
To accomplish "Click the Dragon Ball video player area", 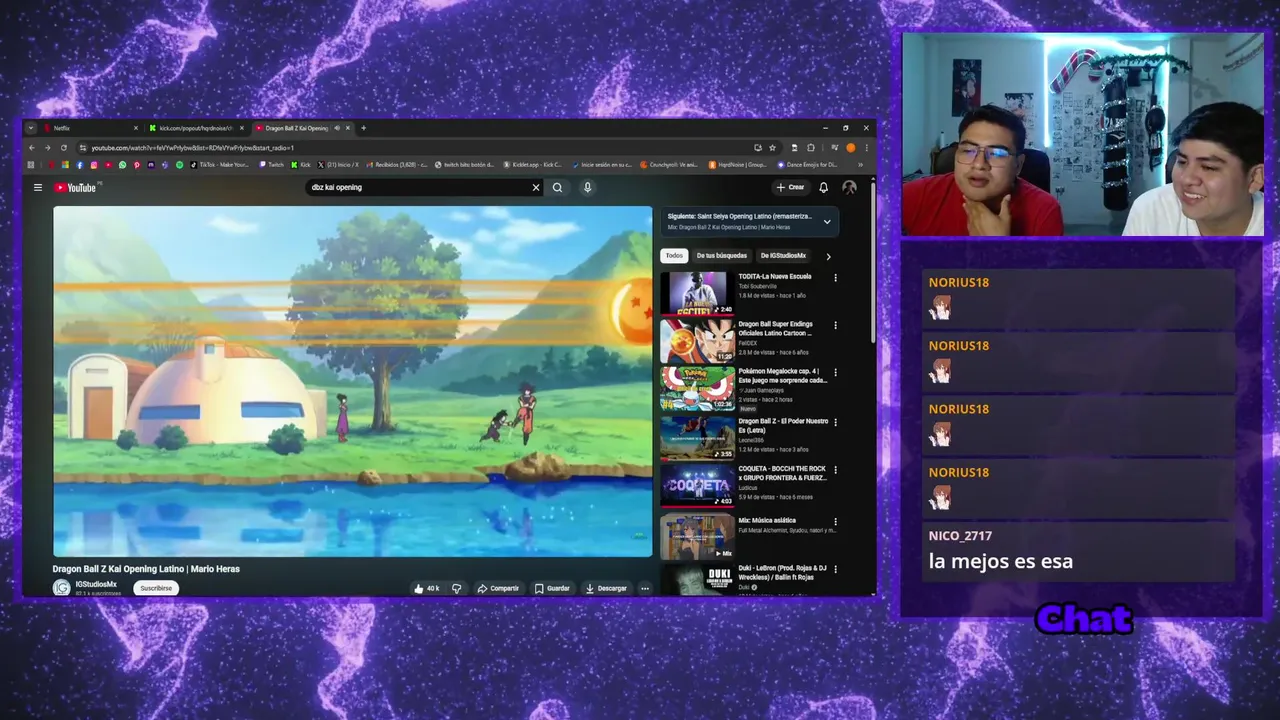I will pyautogui.click(x=352, y=381).
